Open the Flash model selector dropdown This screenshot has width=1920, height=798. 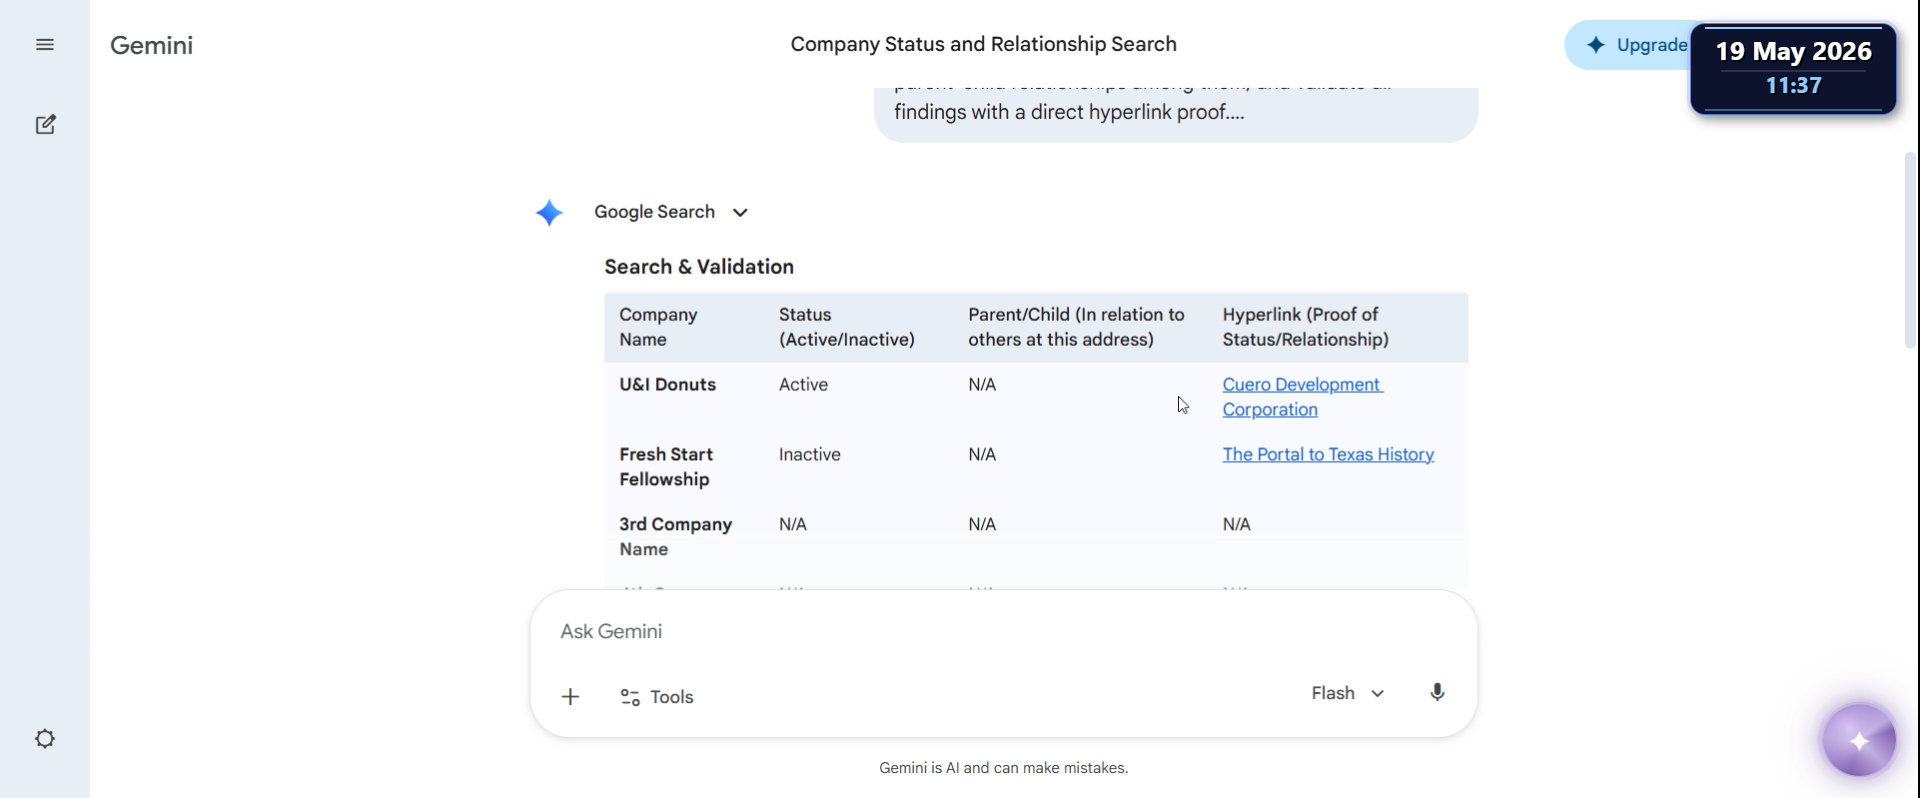[1348, 693]
